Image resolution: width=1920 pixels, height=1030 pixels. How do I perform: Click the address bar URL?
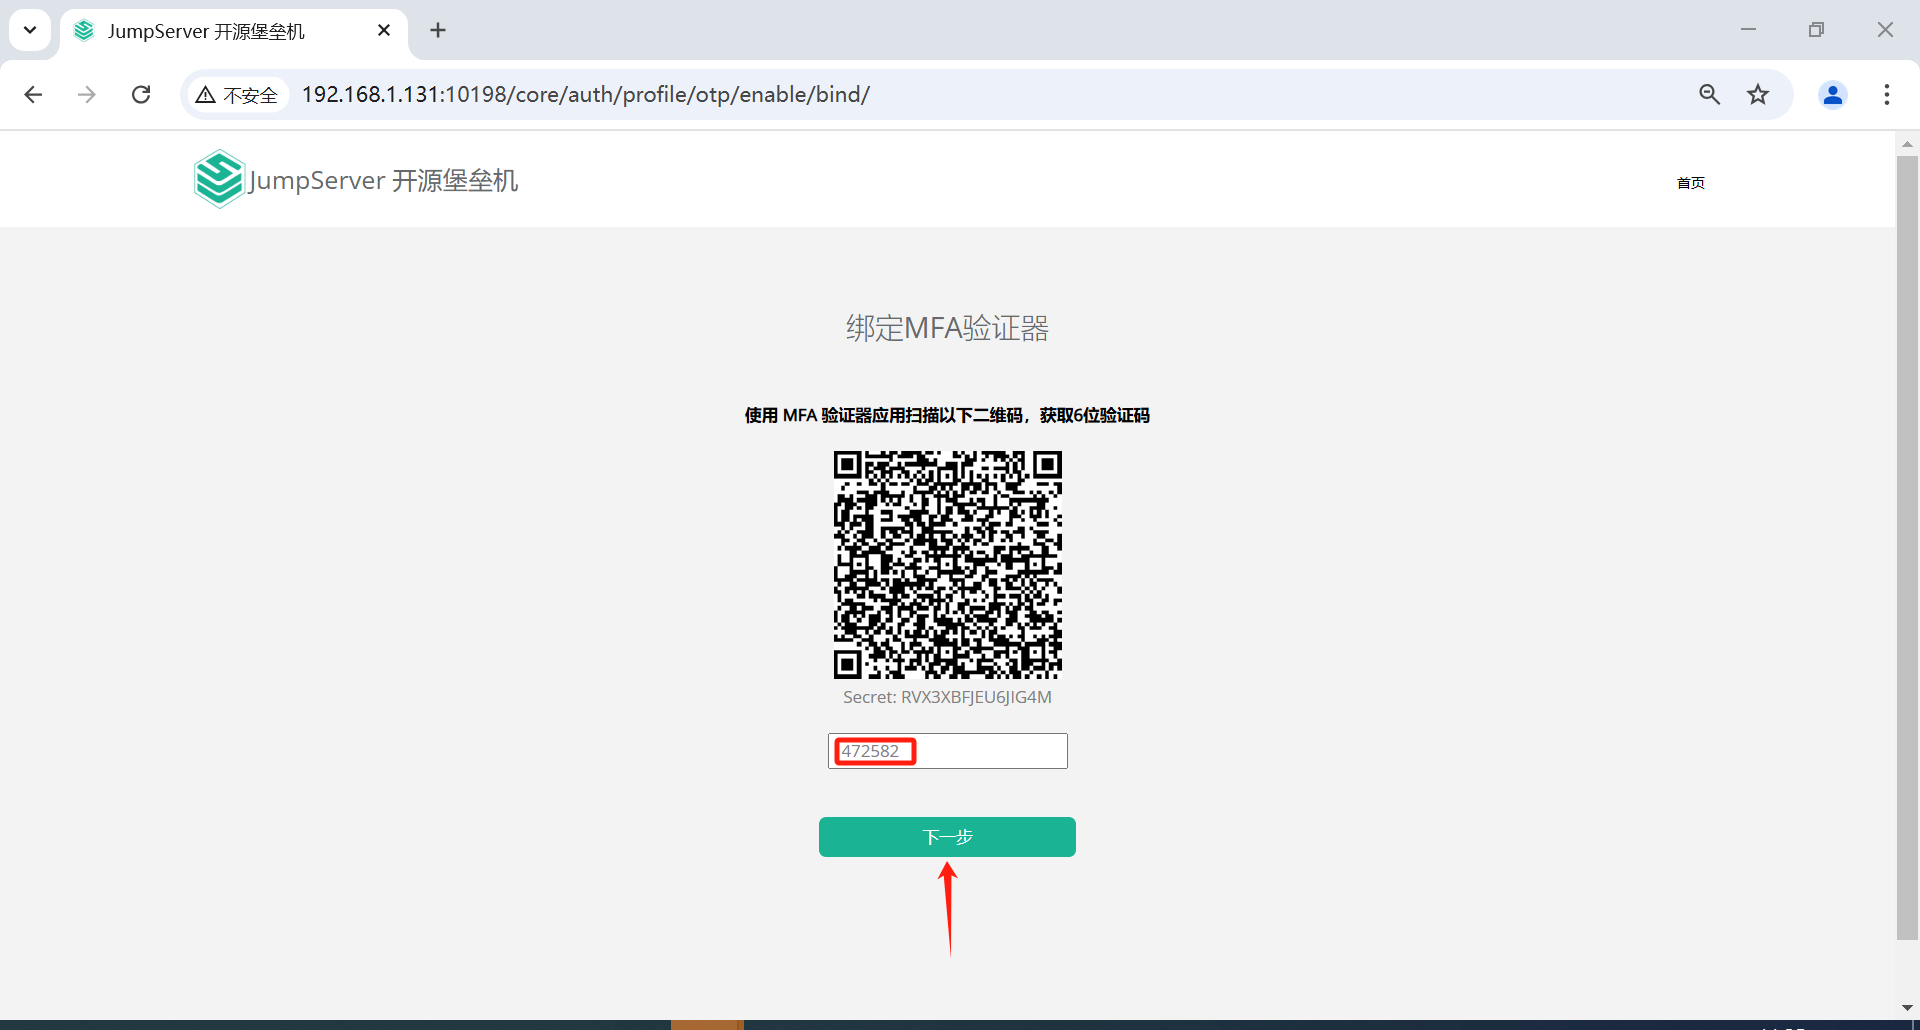586,94
